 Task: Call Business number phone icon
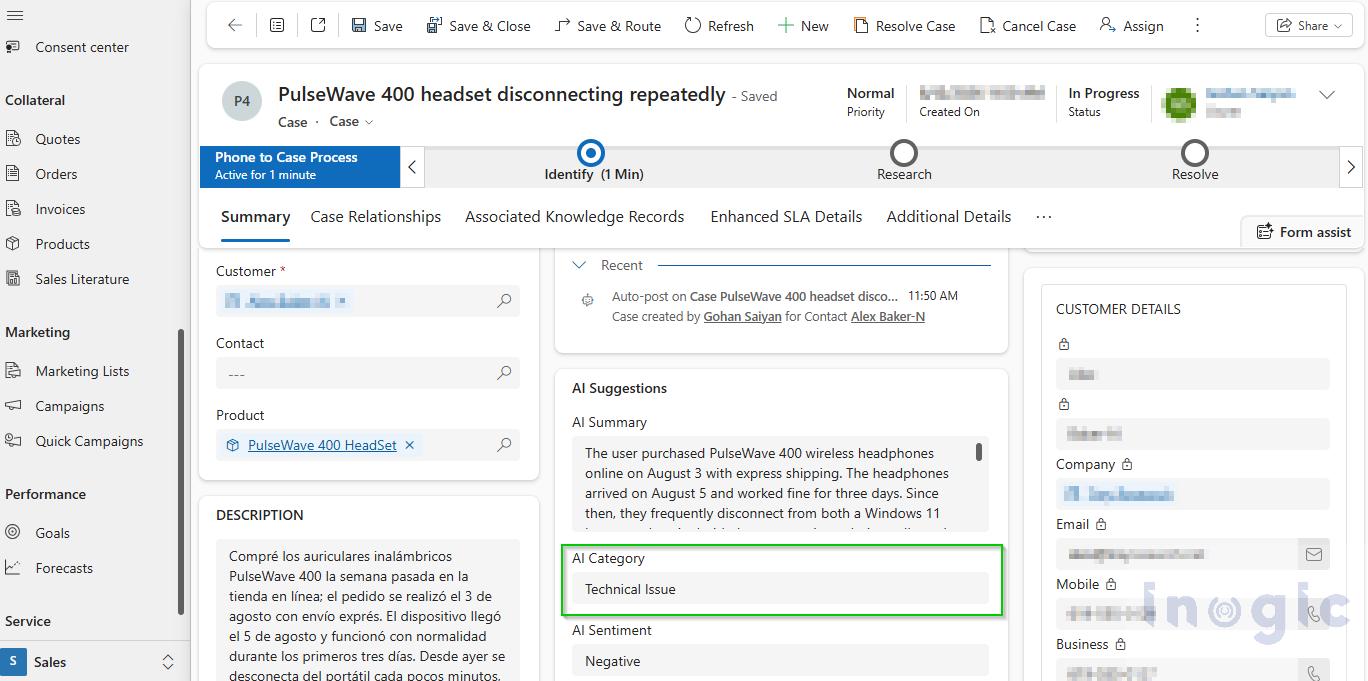[1314, 671]
